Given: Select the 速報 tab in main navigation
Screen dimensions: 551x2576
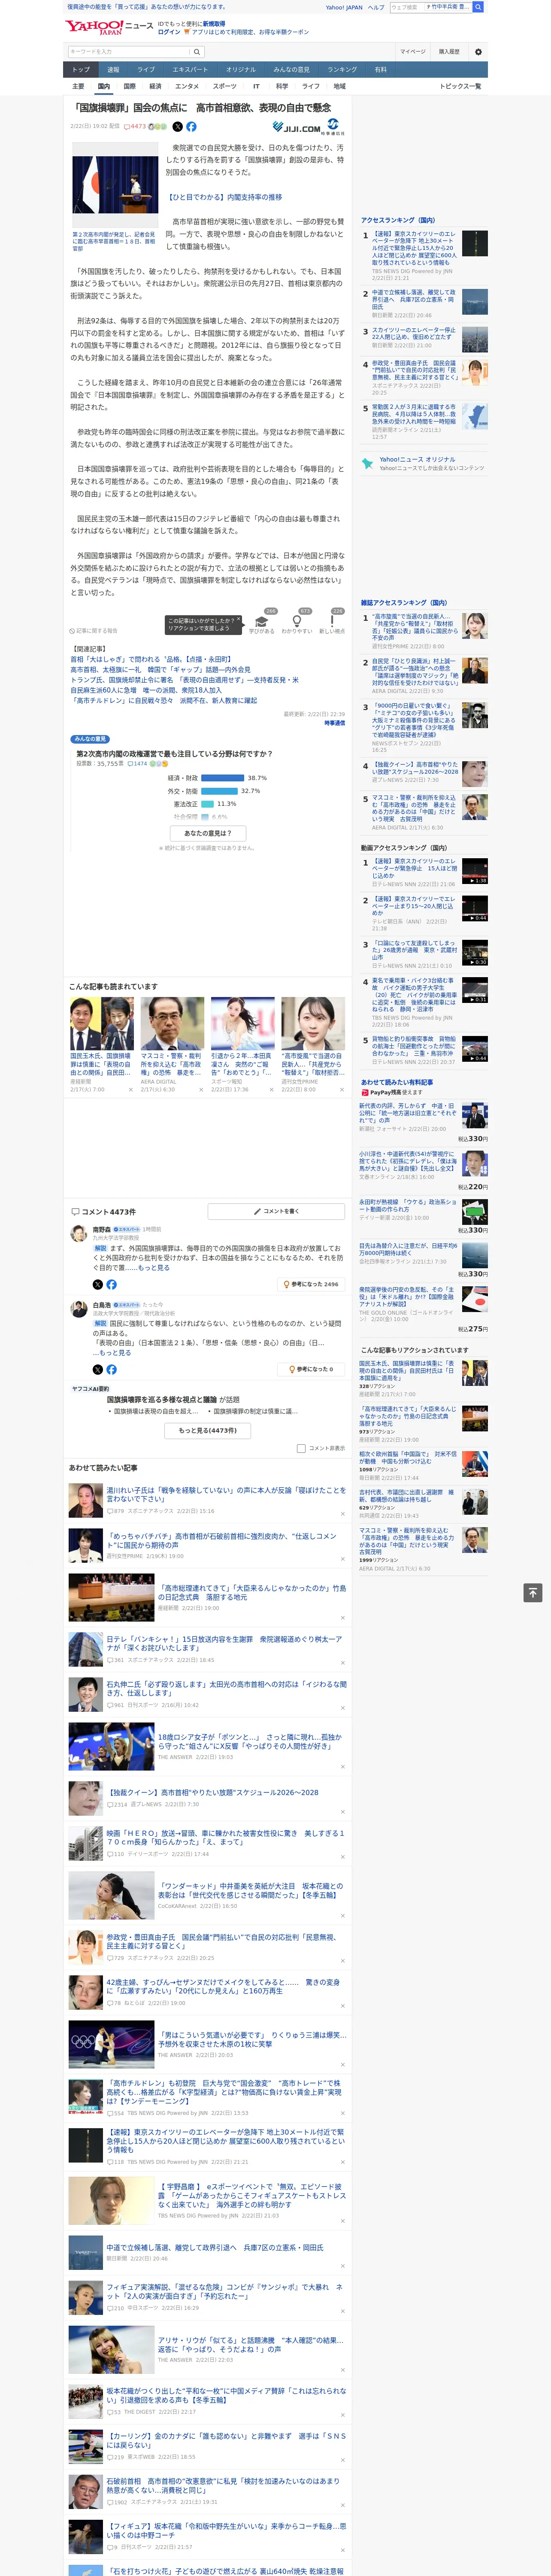Looking at the screenshot, I should [x=113, y=70].
